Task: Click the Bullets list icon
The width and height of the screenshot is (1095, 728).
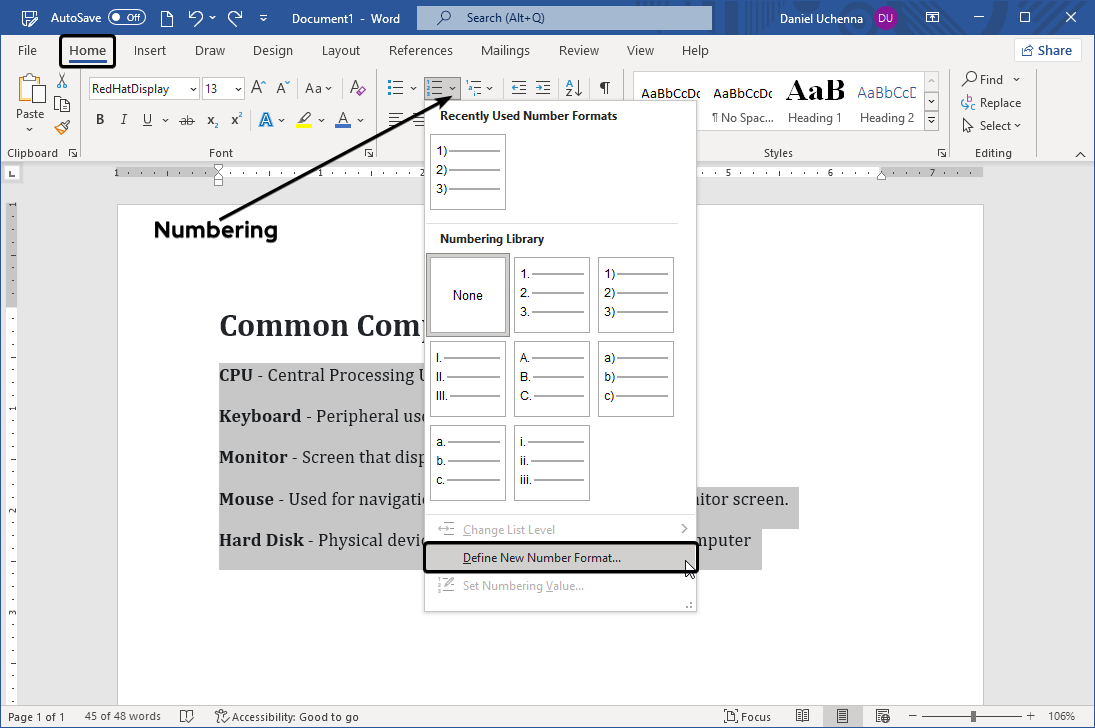Action: tap(395, 88)
